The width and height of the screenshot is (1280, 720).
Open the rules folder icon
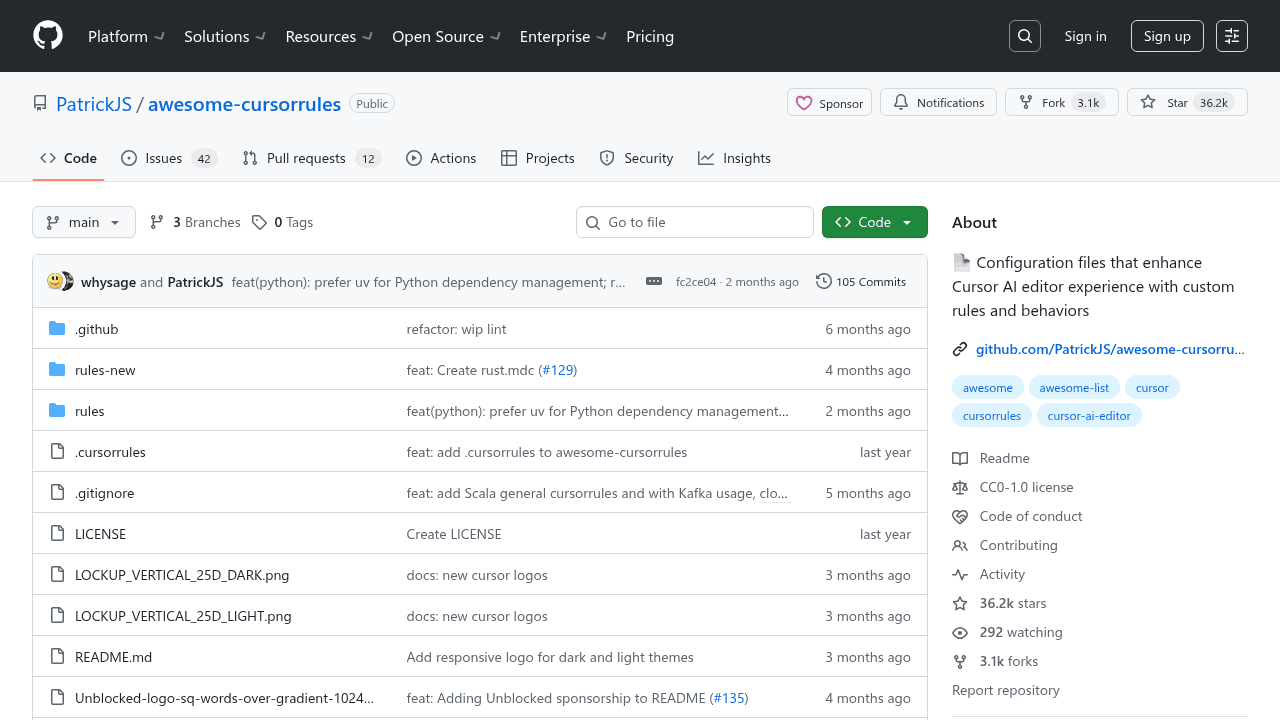[x=57, y=410]
